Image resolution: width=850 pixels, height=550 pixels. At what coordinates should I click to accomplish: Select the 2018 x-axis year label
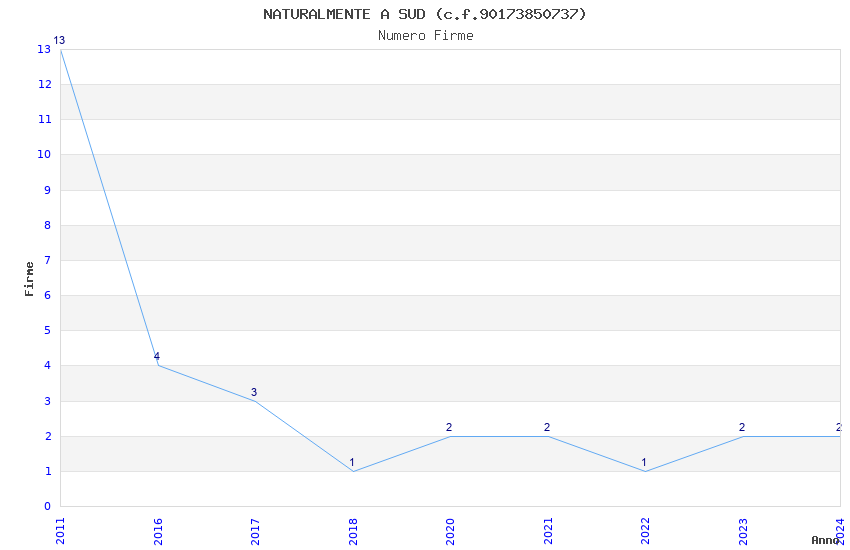click(x=353, y=531)
